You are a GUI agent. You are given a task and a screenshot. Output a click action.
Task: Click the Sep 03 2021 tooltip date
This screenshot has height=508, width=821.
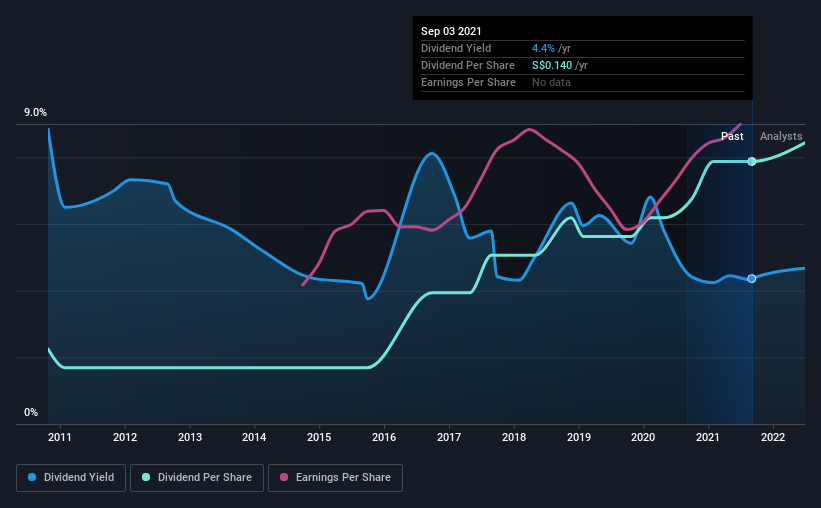[451, 31]
